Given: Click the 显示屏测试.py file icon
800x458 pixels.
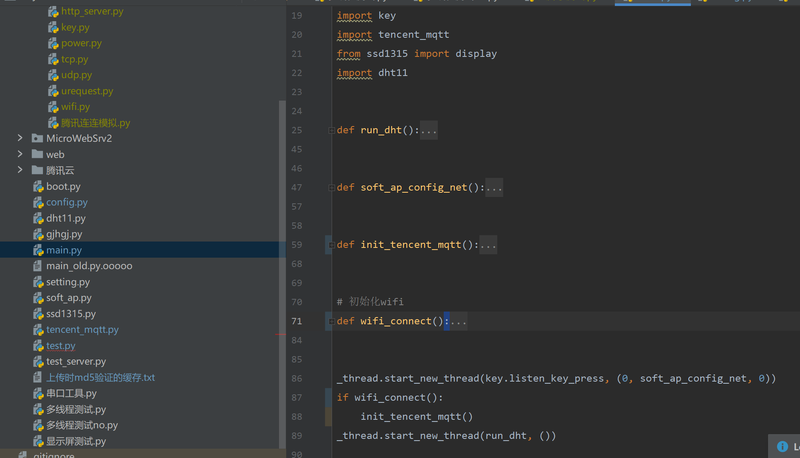Looking at the screenshot, I should [38, 441].
